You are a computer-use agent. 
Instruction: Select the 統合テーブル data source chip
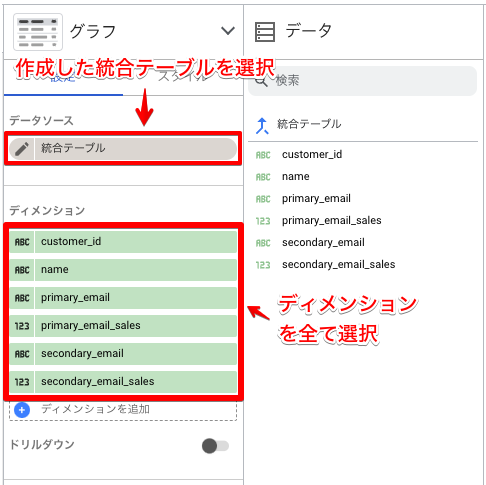tap(123, 149)
